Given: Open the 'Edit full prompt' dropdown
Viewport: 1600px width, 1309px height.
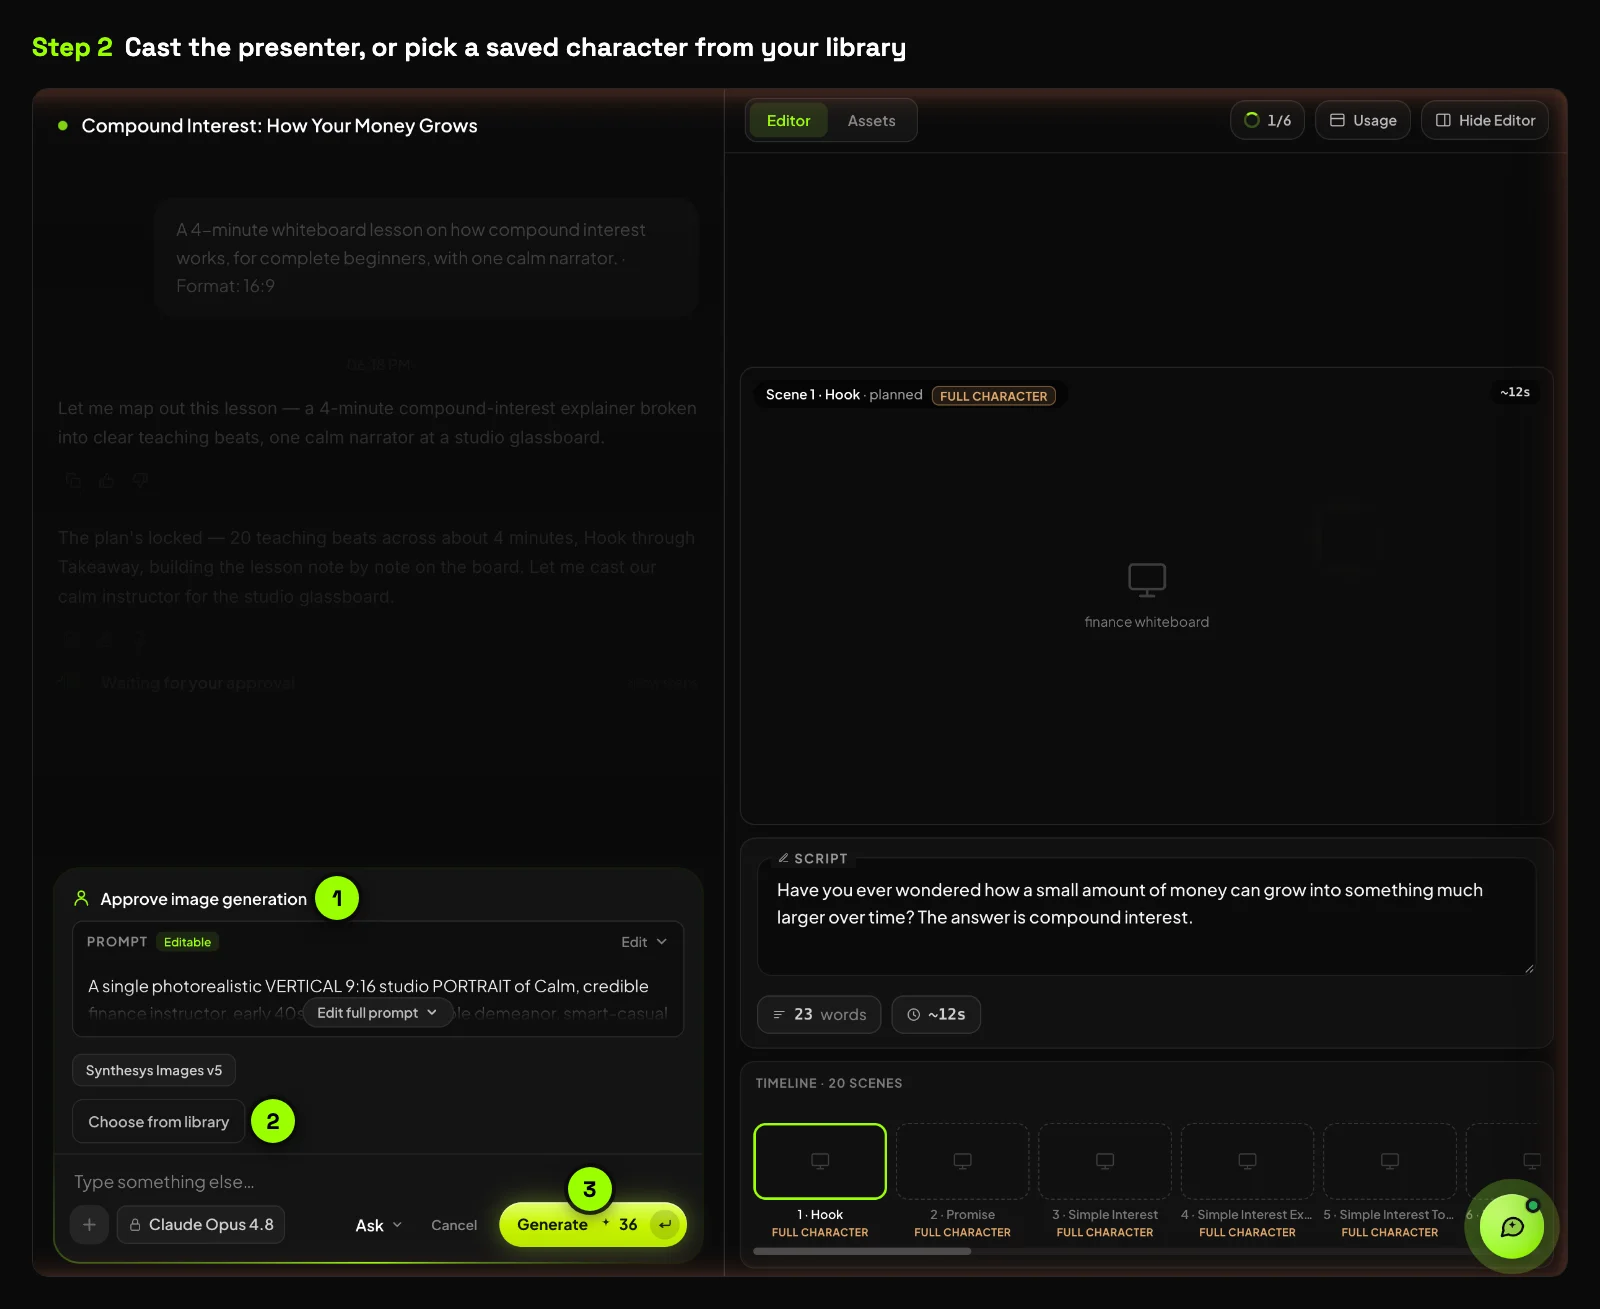Looking at the screenshot, I should tap(377, 1013).
